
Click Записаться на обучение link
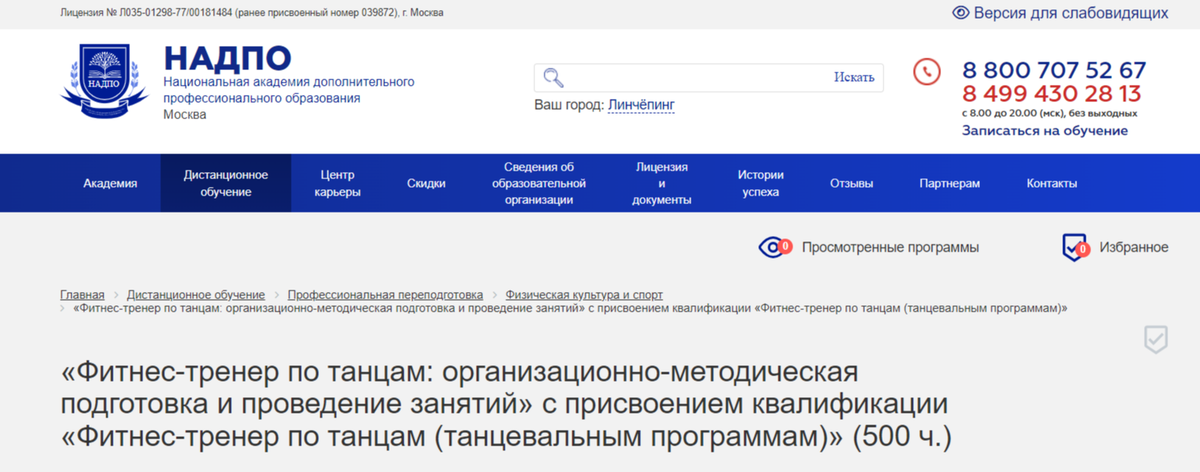pyautogui.click(x=1045, y=130)
